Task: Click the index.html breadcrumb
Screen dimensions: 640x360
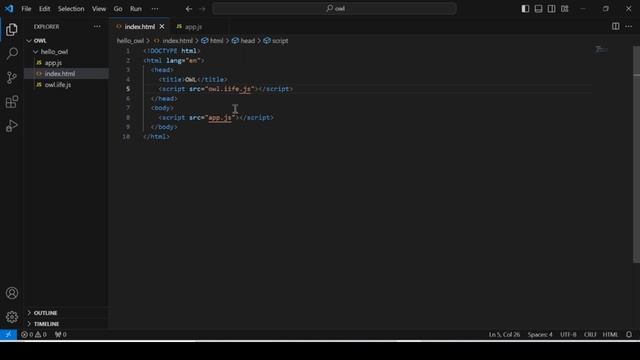Action: click(x=178, y=41)
